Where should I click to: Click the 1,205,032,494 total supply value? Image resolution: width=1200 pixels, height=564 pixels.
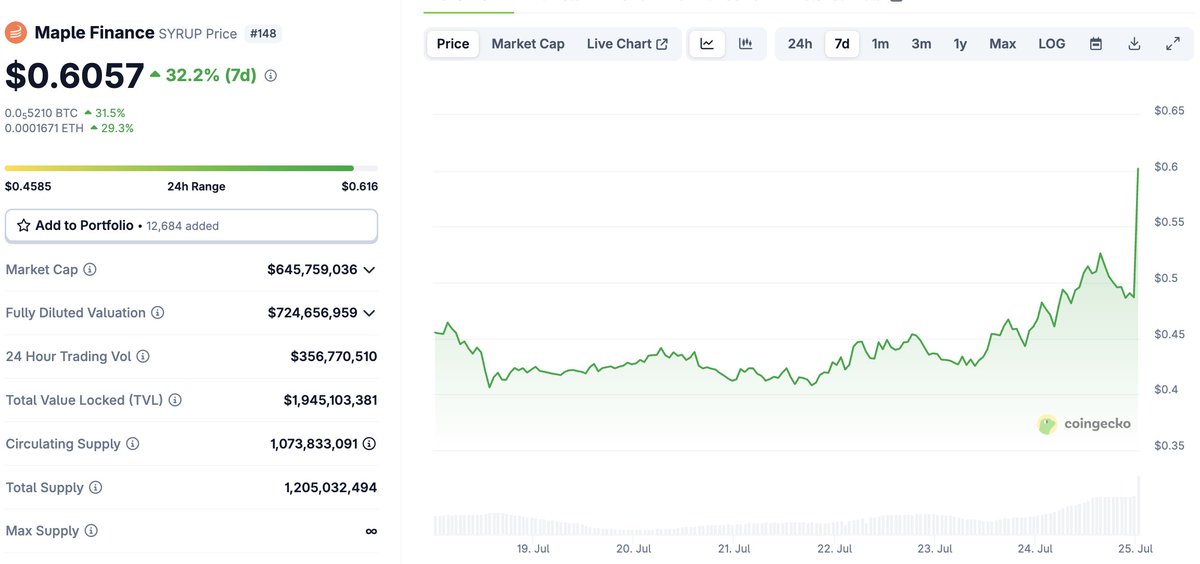(330, 488)
